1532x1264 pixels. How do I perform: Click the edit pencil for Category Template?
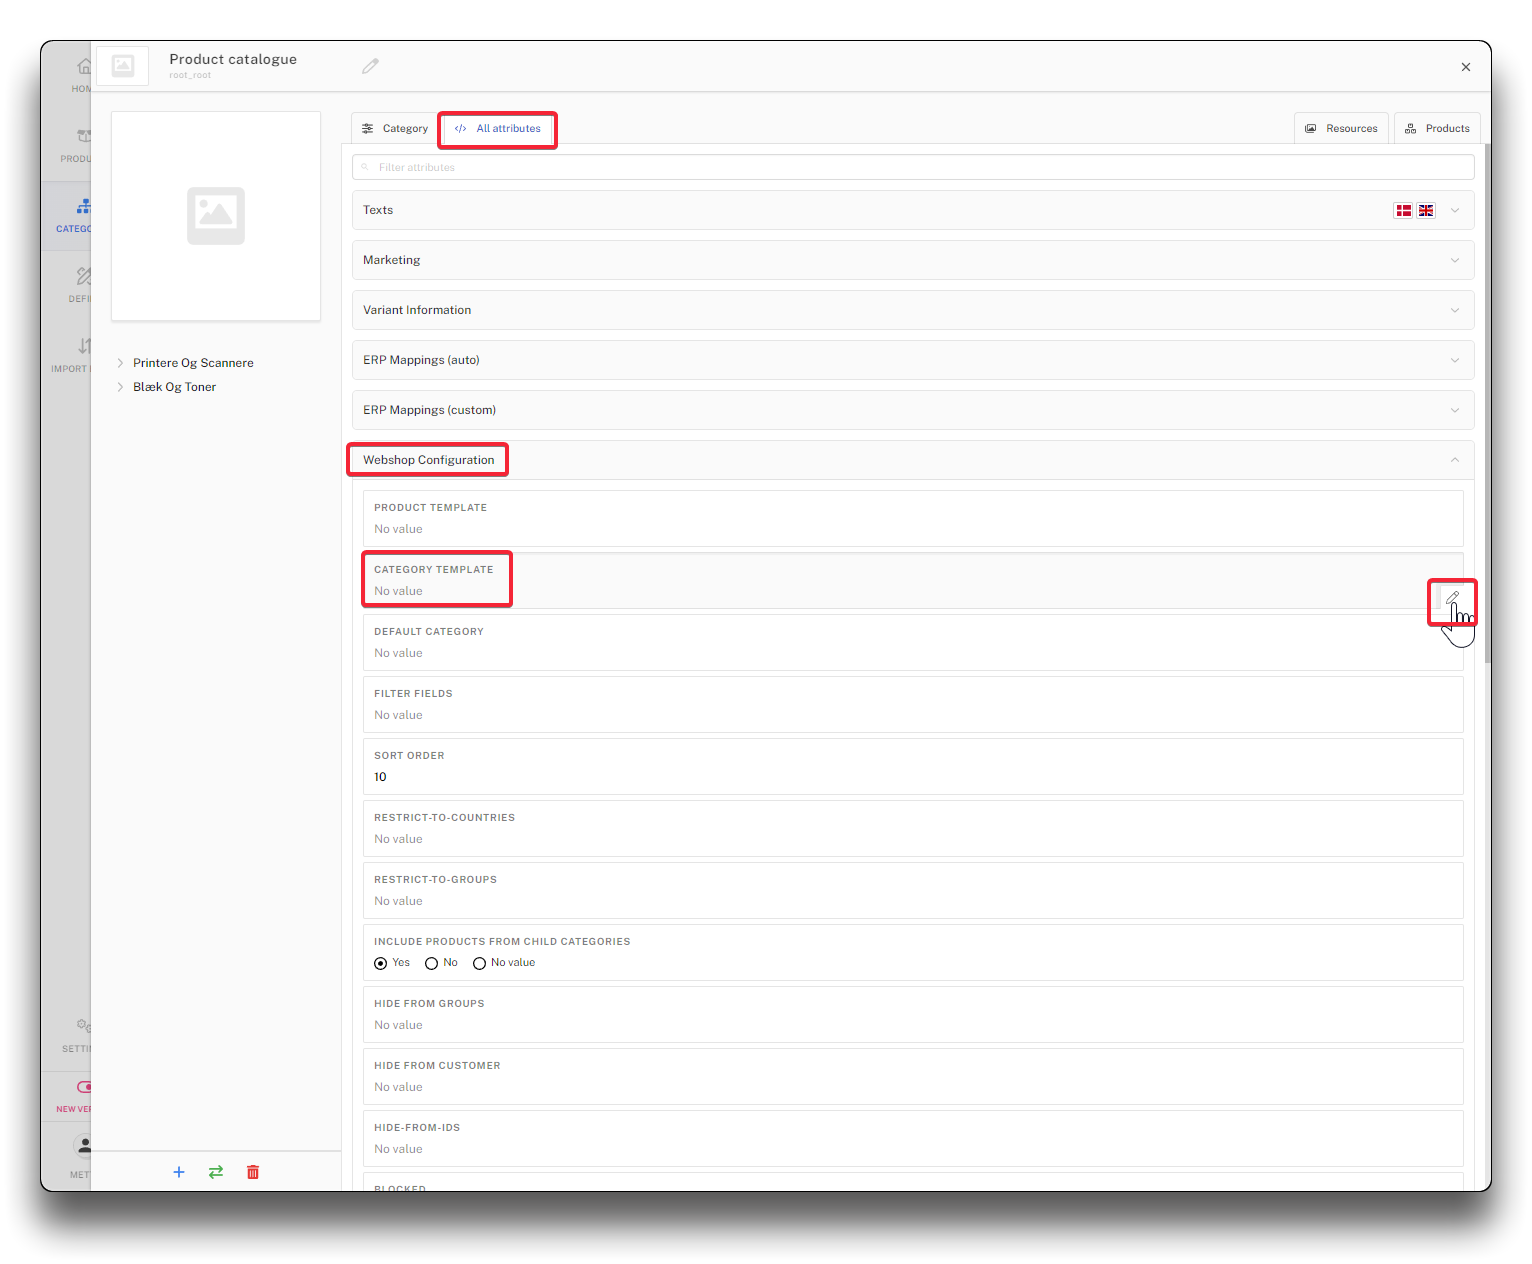[x=1452, y=598]
